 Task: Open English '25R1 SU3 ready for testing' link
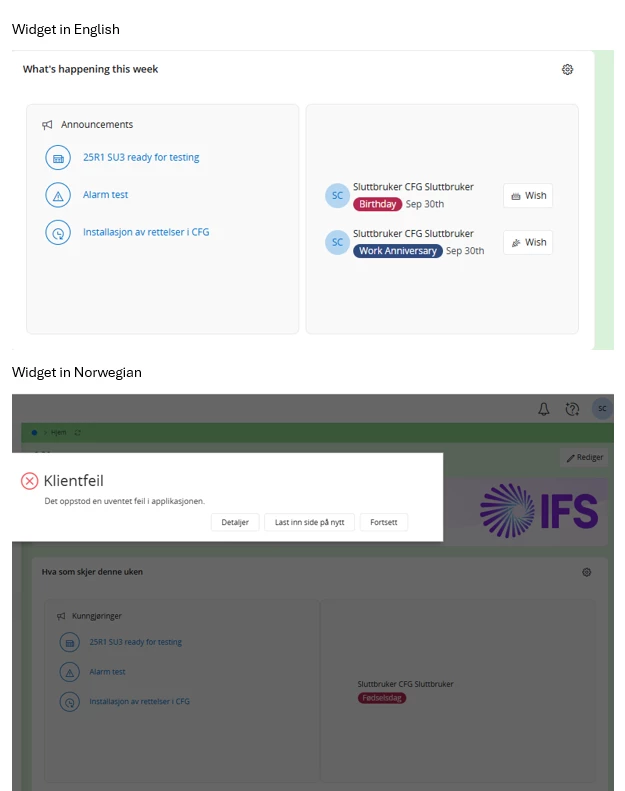click(141, 158)
